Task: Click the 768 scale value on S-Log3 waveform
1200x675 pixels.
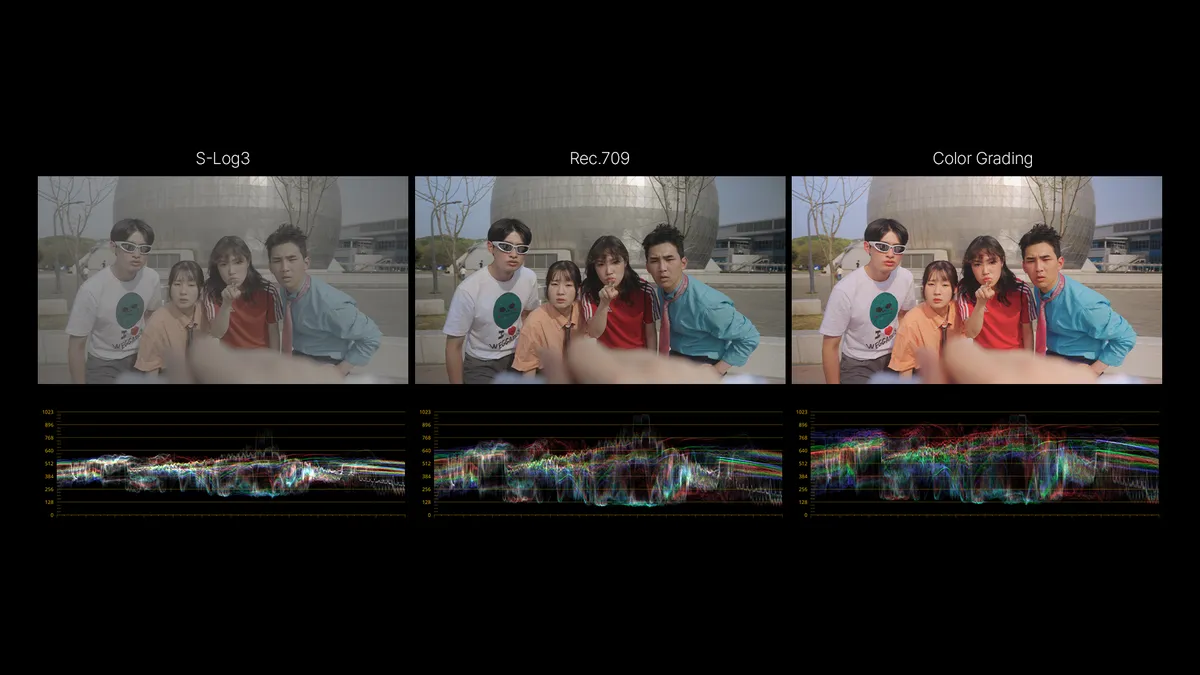Action: (x=48, y=438)
